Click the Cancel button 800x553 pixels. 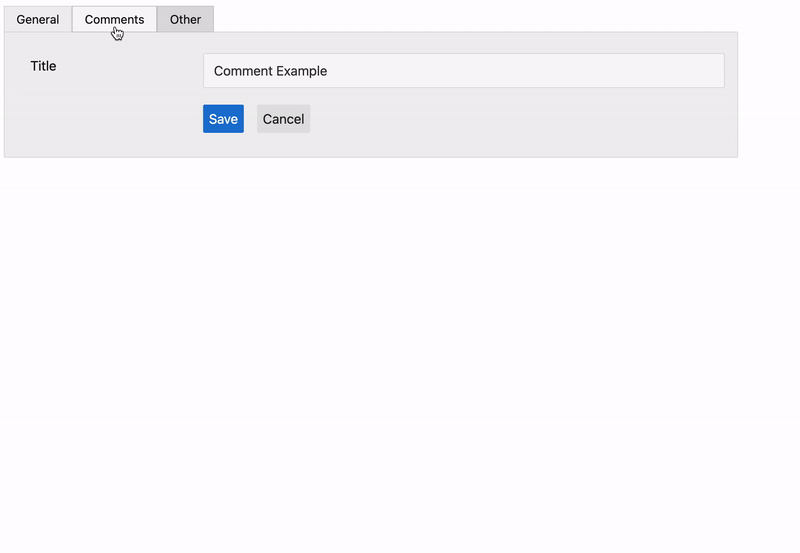tap(283, 119)
